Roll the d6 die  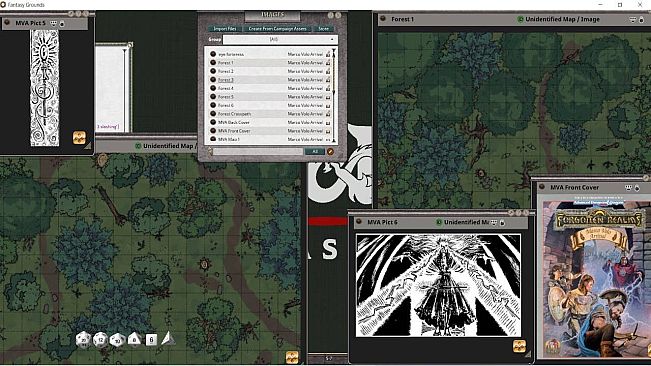pos(151,339)
